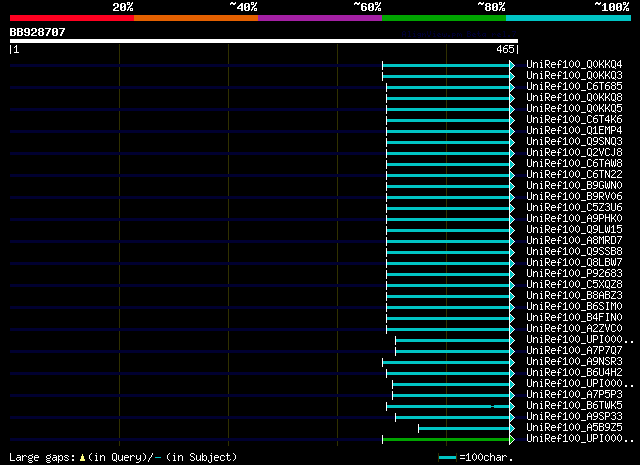Click the cyan alignment bar for A9NSR3
640x465 pixels.
pos(446,363)
